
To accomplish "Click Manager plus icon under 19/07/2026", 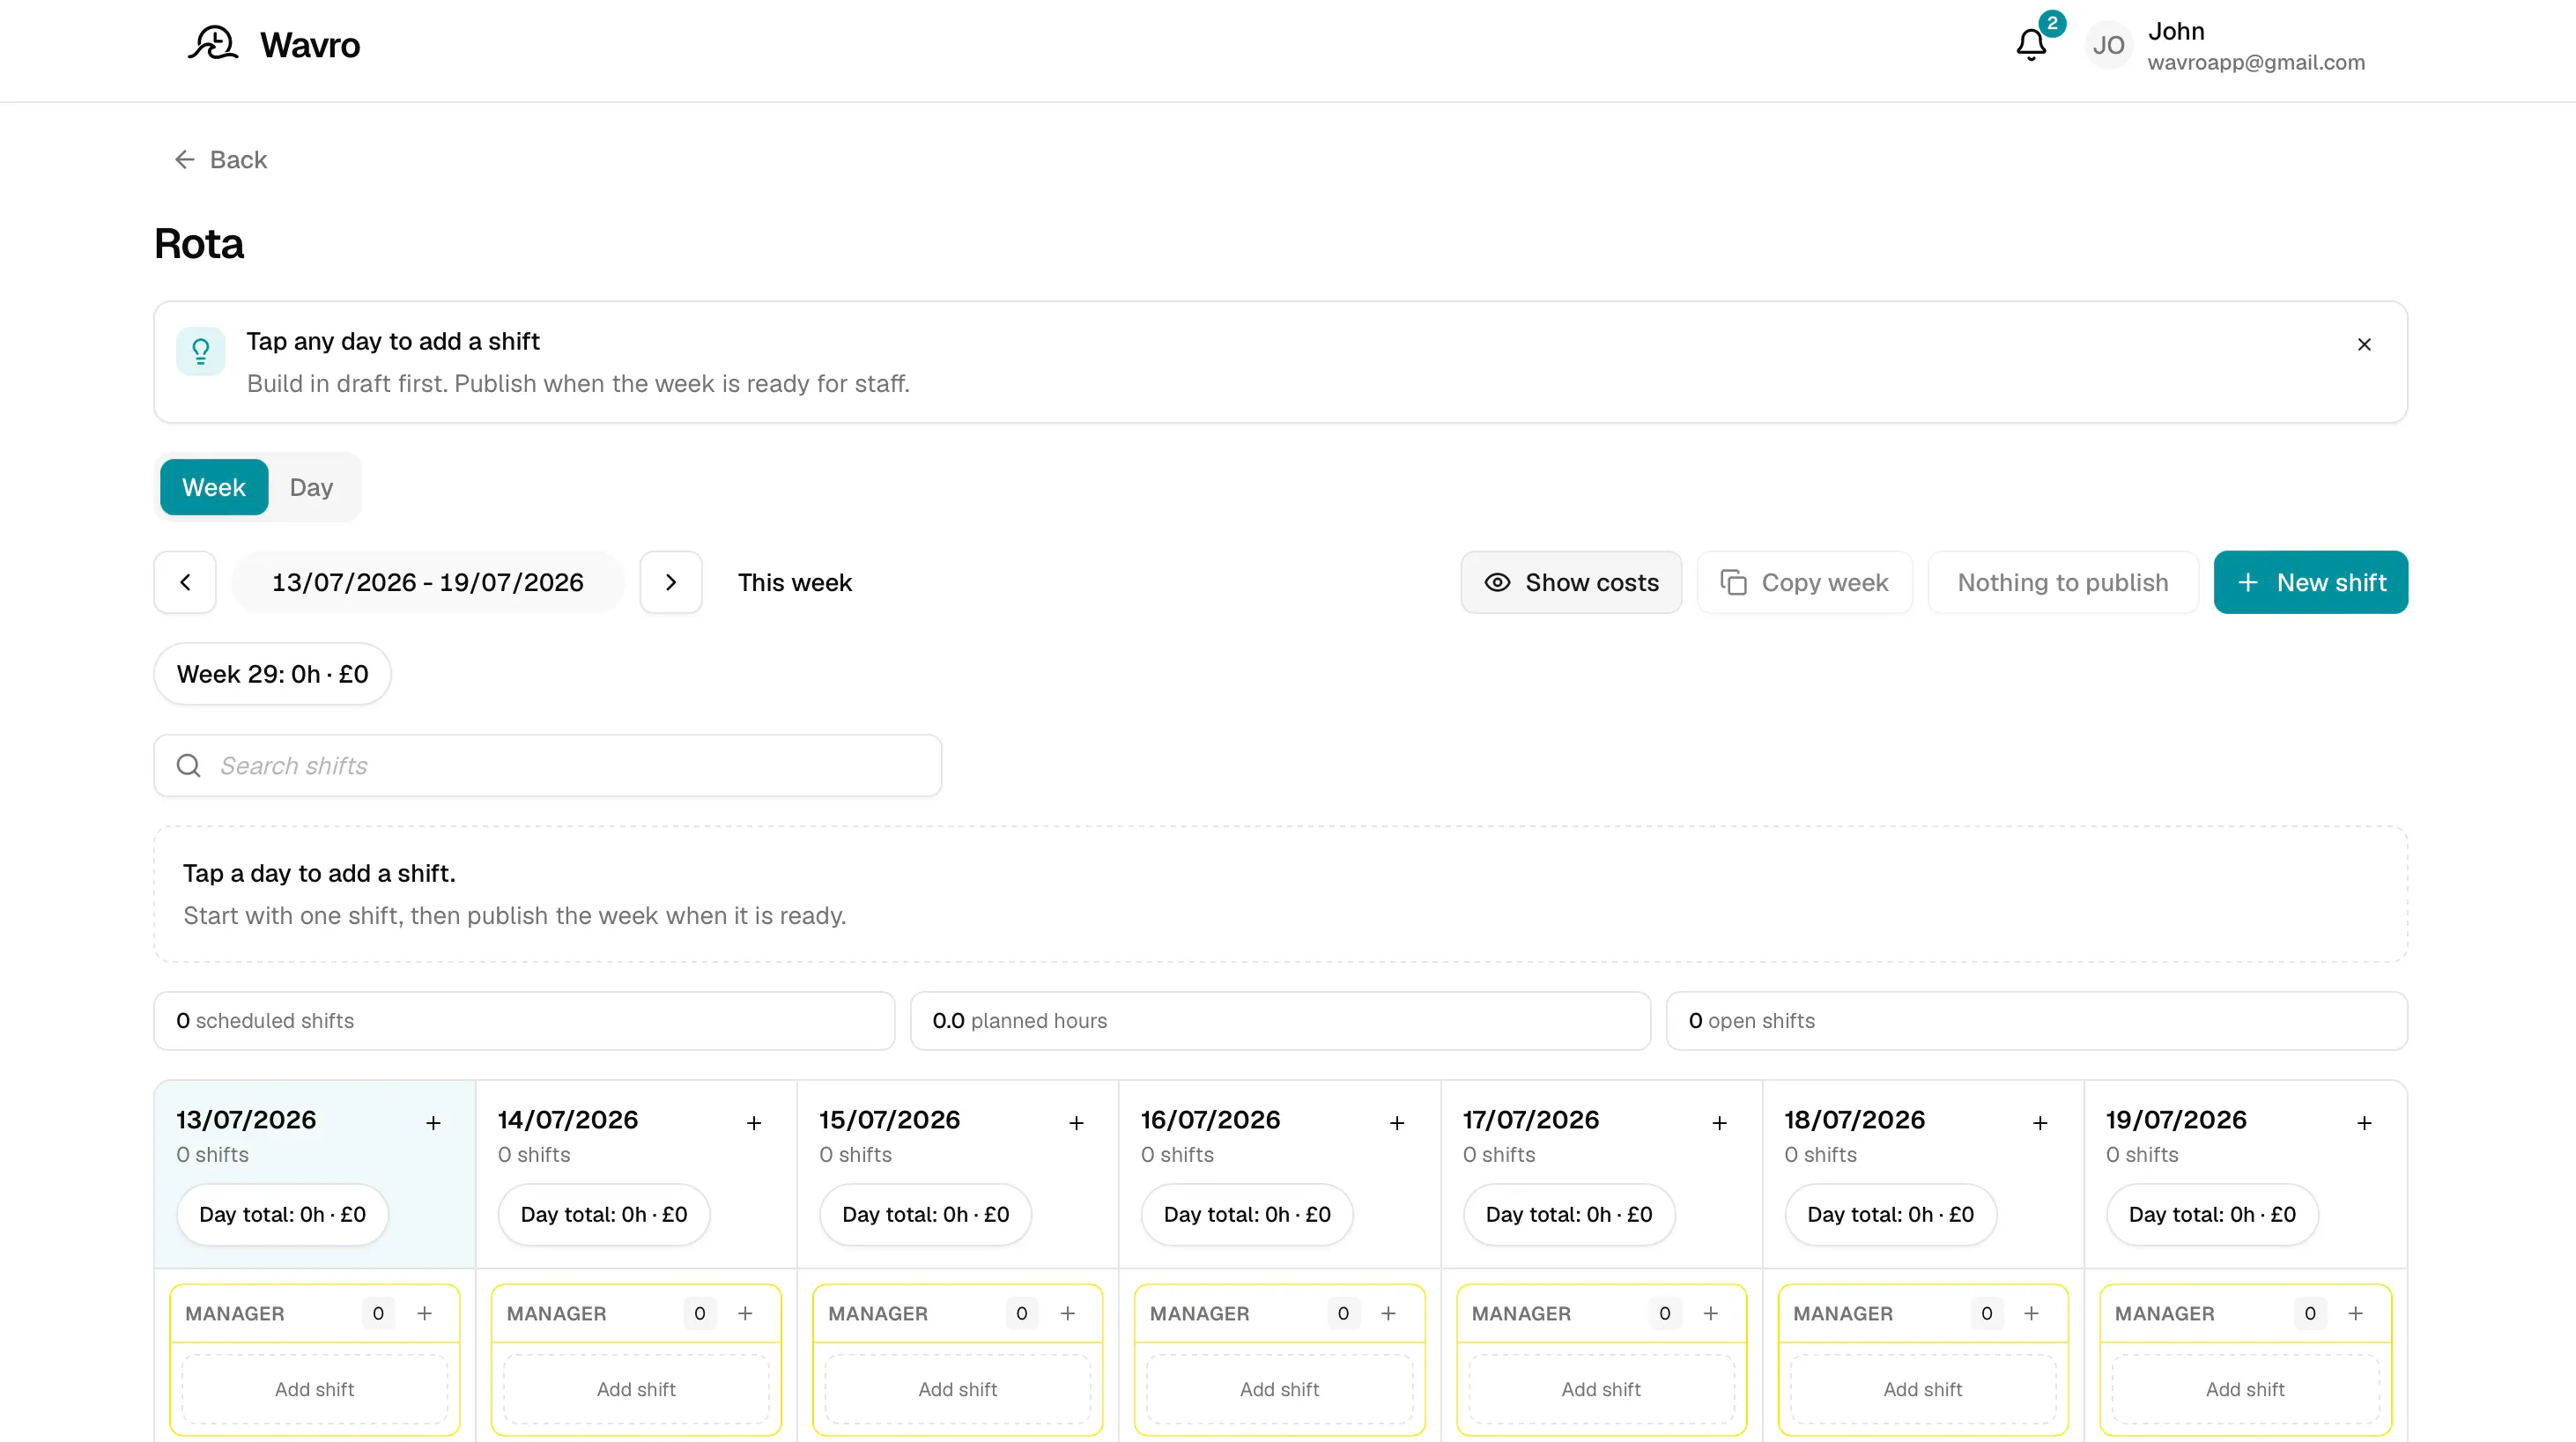I will (2355, 1313).
